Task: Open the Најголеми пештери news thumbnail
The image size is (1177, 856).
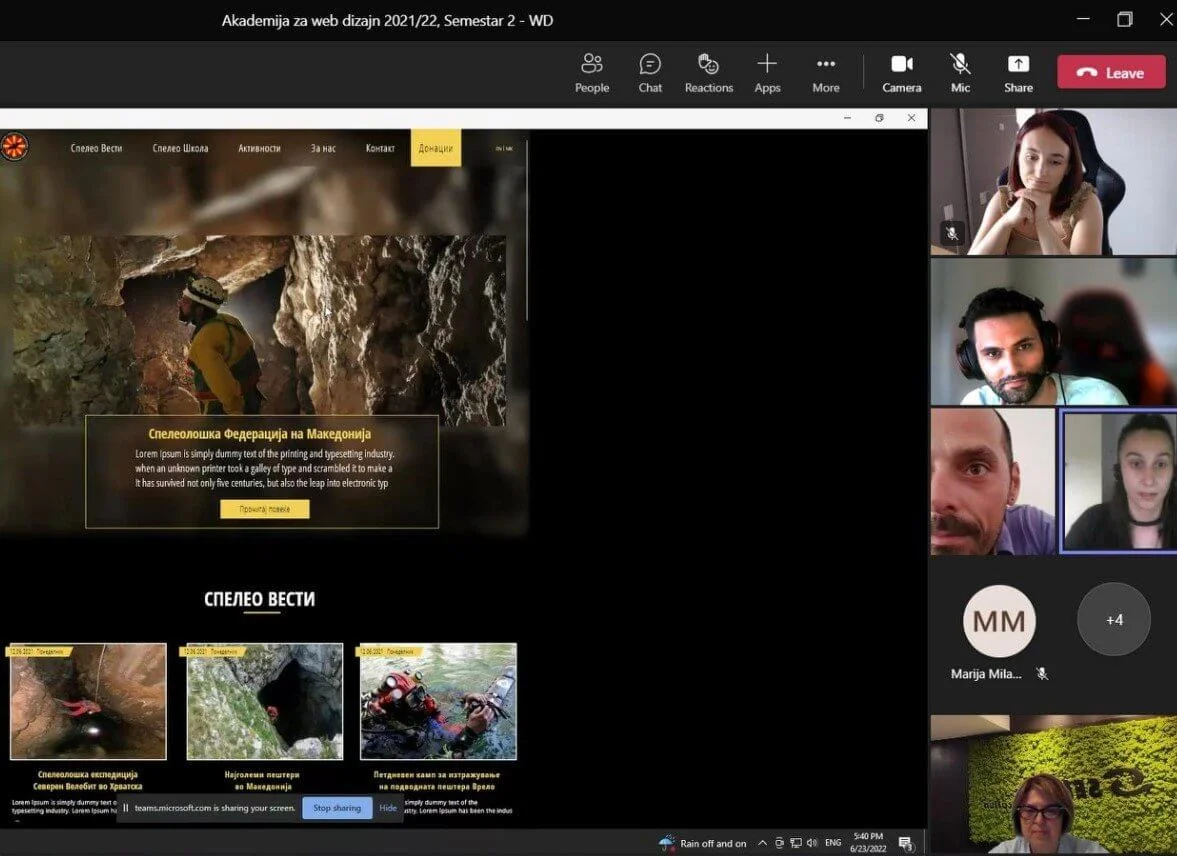Action: coord(265,701)
